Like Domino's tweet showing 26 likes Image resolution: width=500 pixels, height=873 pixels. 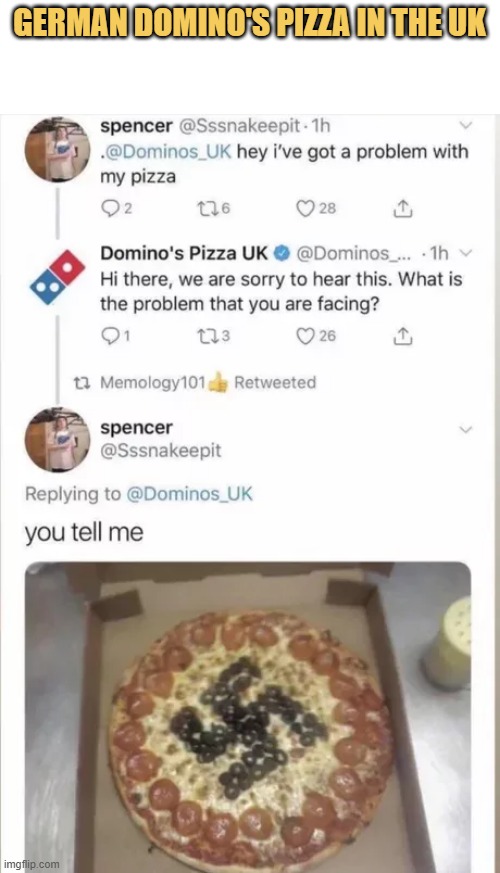point(305,336)
